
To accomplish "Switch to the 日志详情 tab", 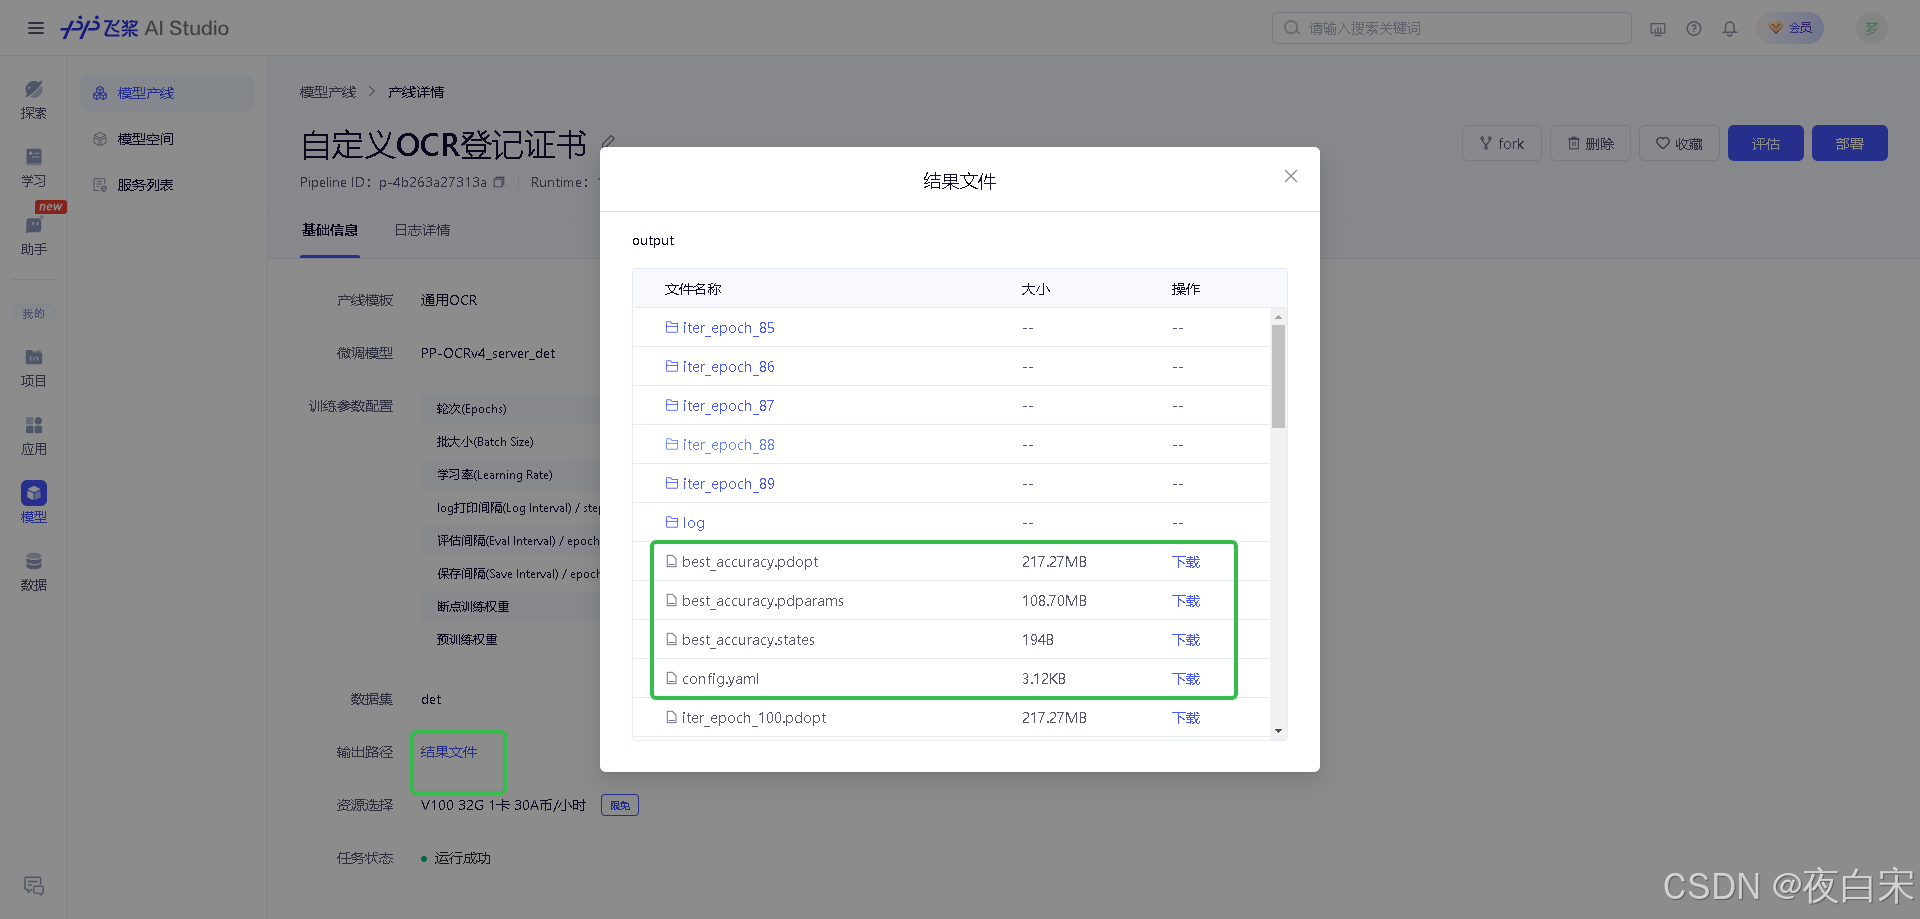I will [x=422, y=230].
